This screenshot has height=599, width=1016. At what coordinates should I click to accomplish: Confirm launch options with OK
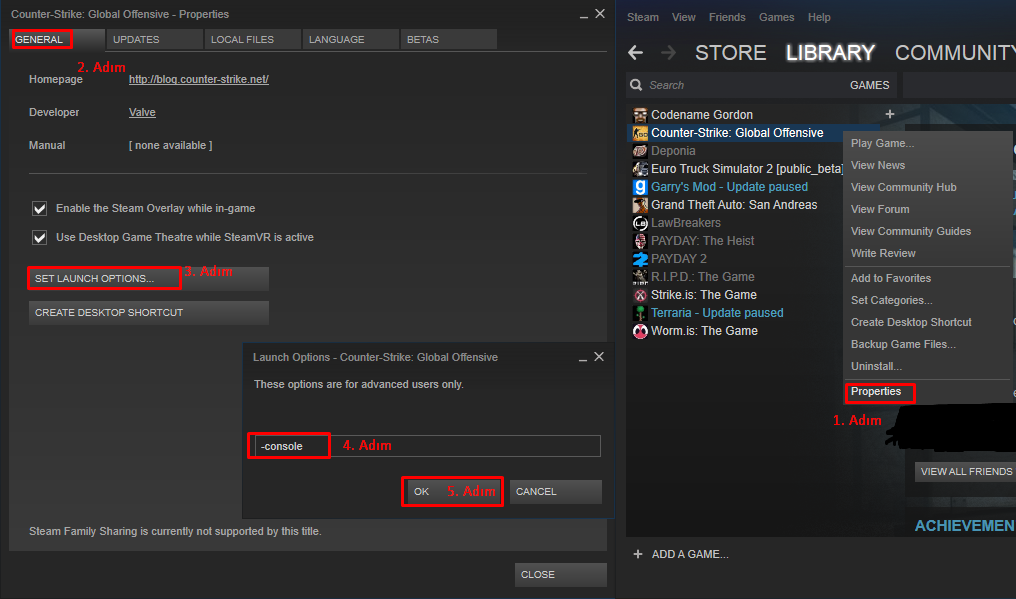click(453, 491)
